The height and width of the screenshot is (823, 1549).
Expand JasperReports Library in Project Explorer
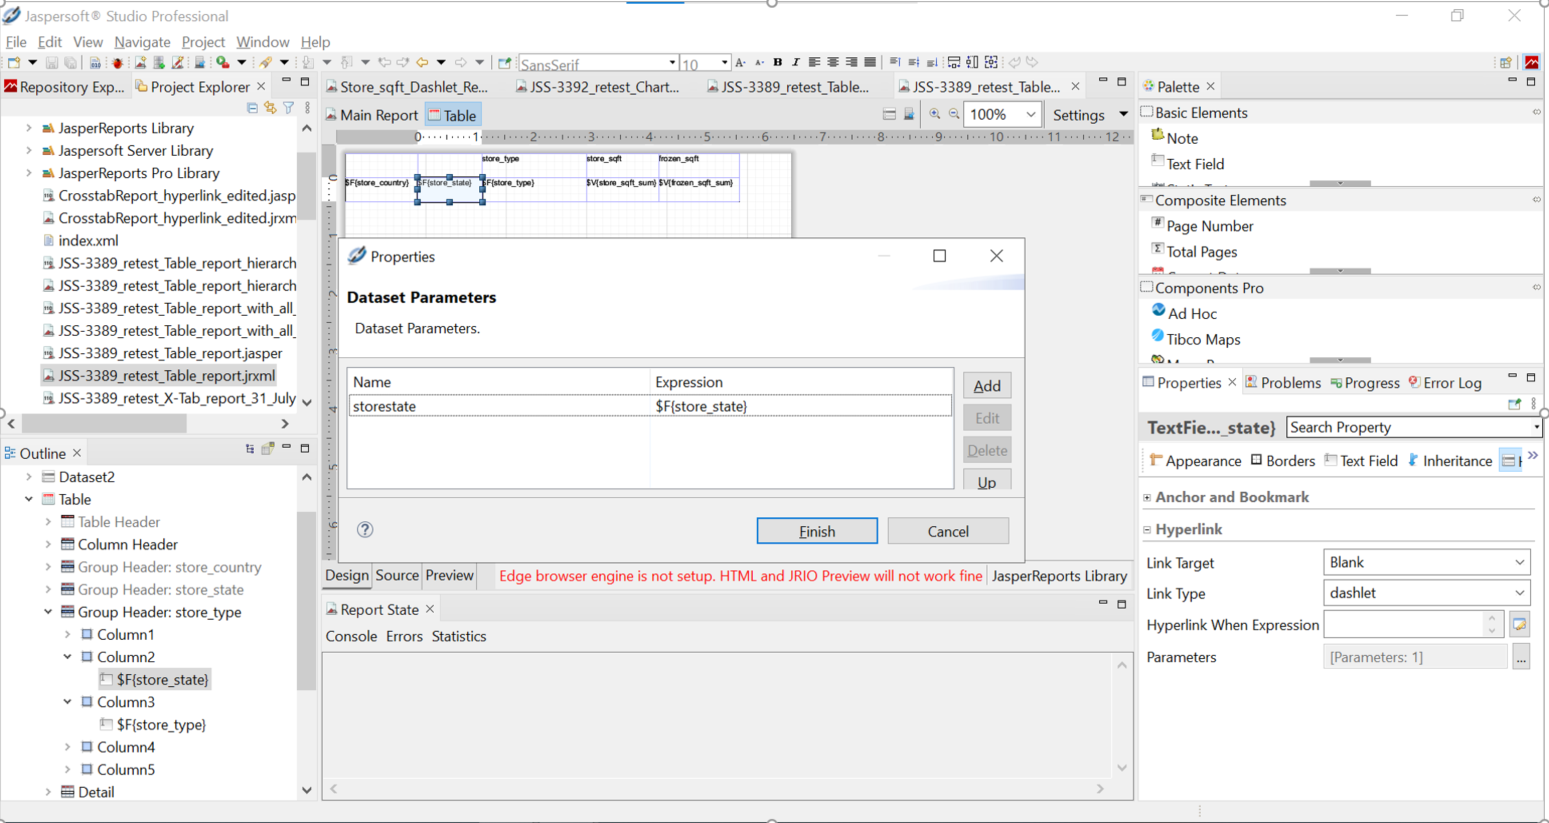coord(29,128)
